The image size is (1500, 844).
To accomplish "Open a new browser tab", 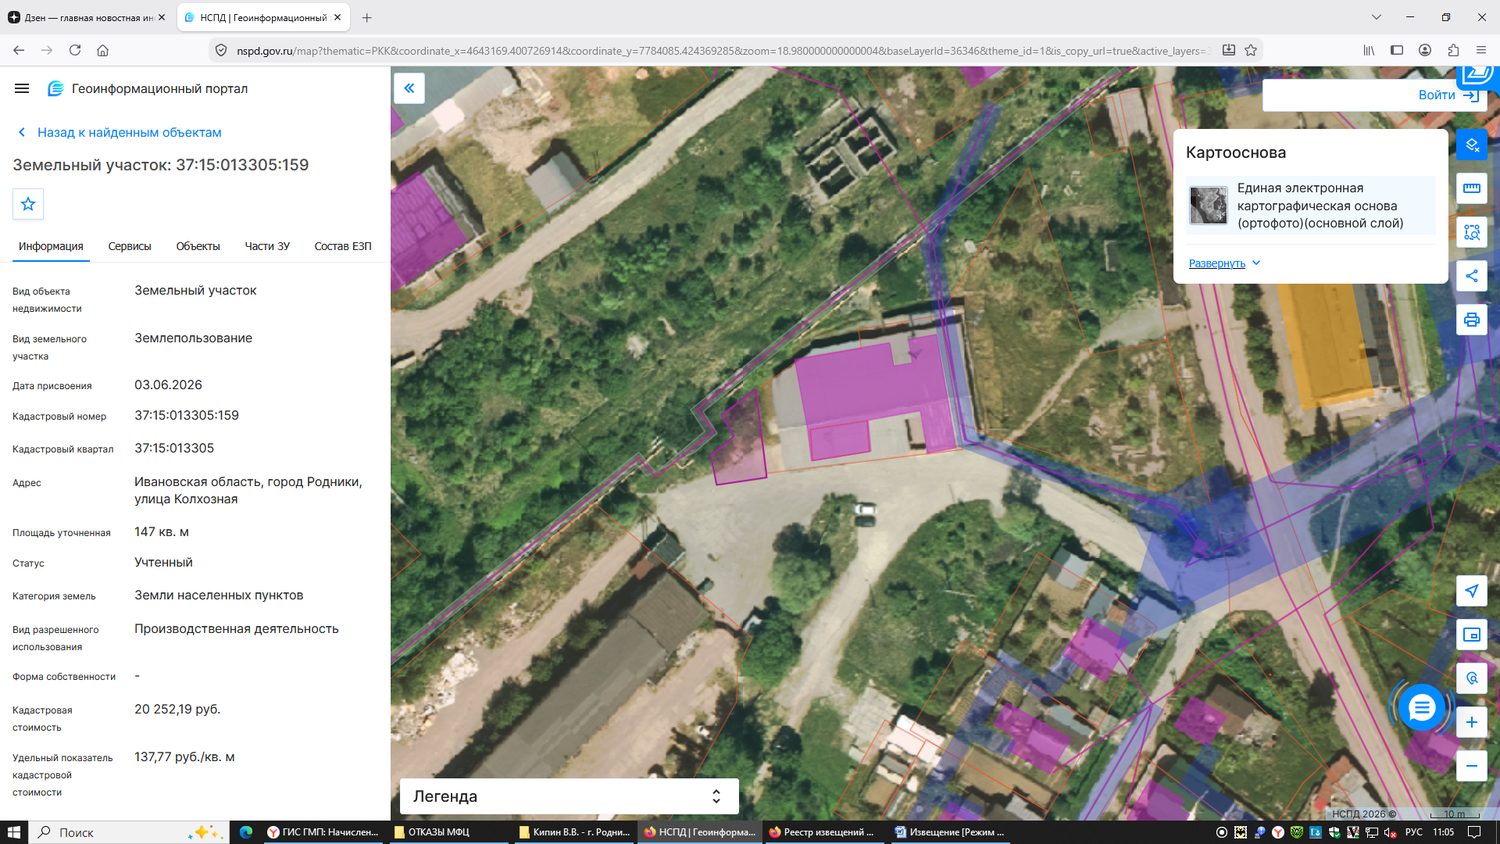I will click(367, 17).
